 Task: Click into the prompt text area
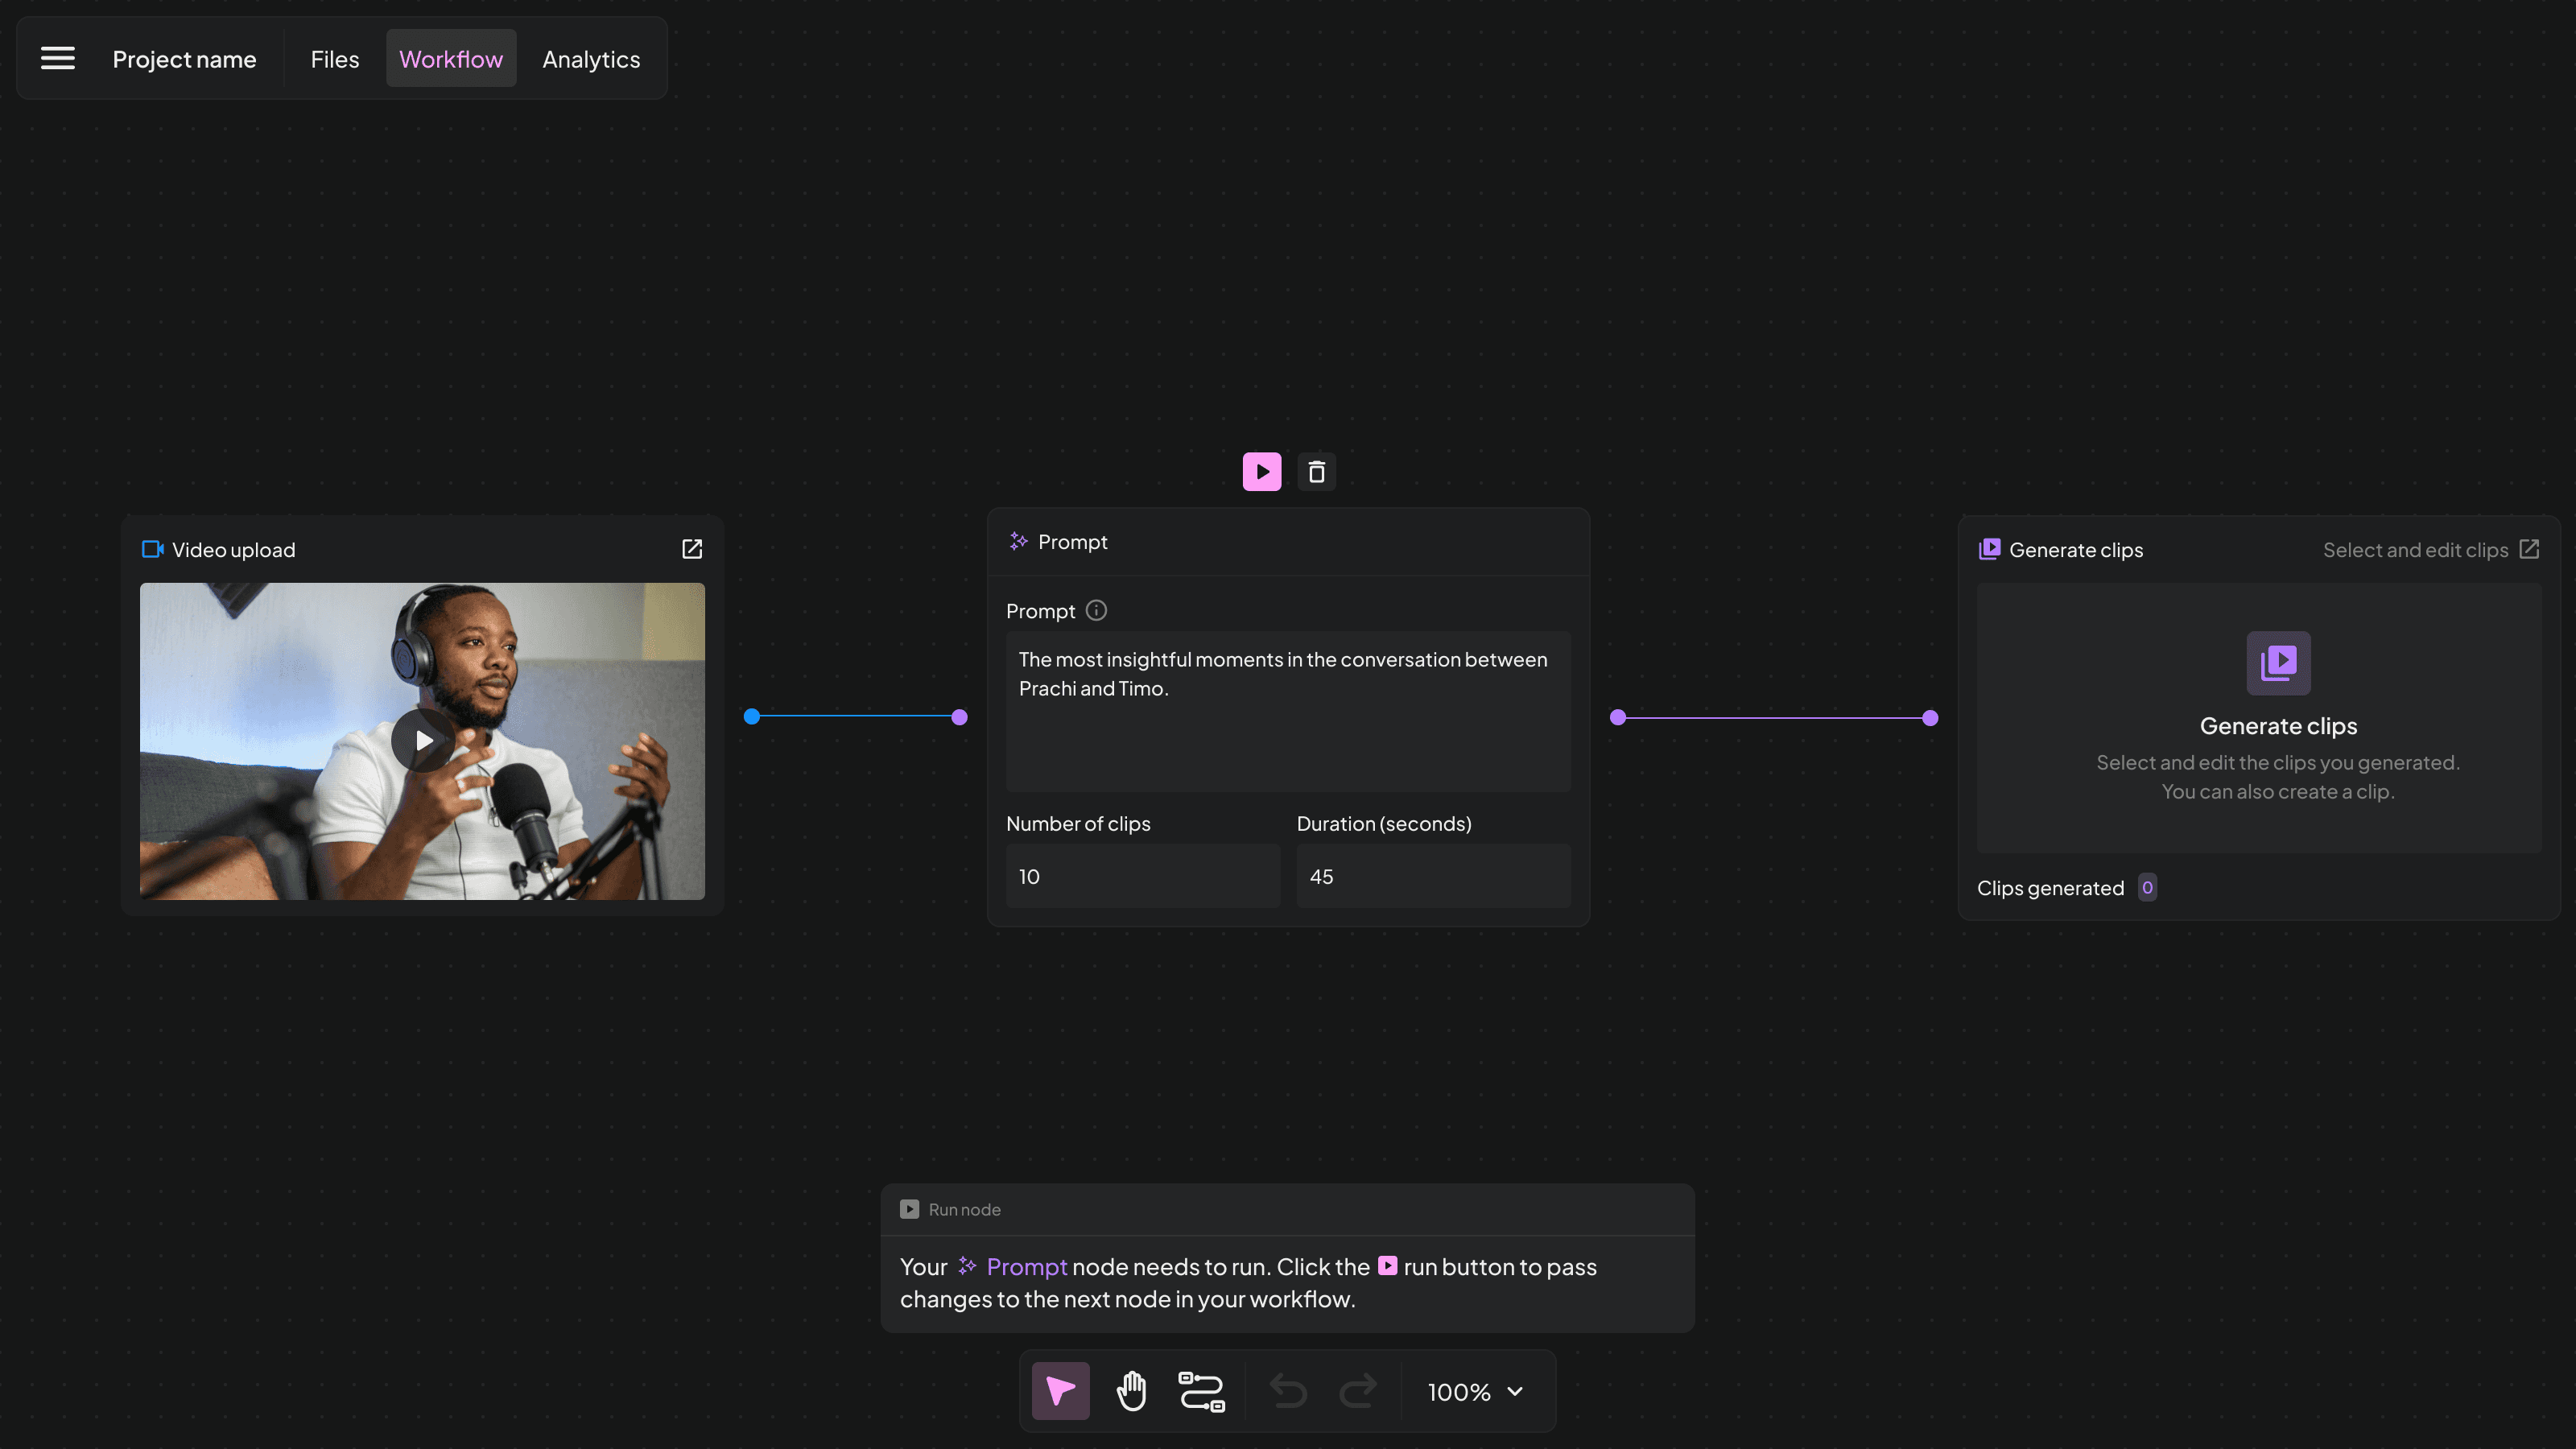click(x=1288, y=711)
